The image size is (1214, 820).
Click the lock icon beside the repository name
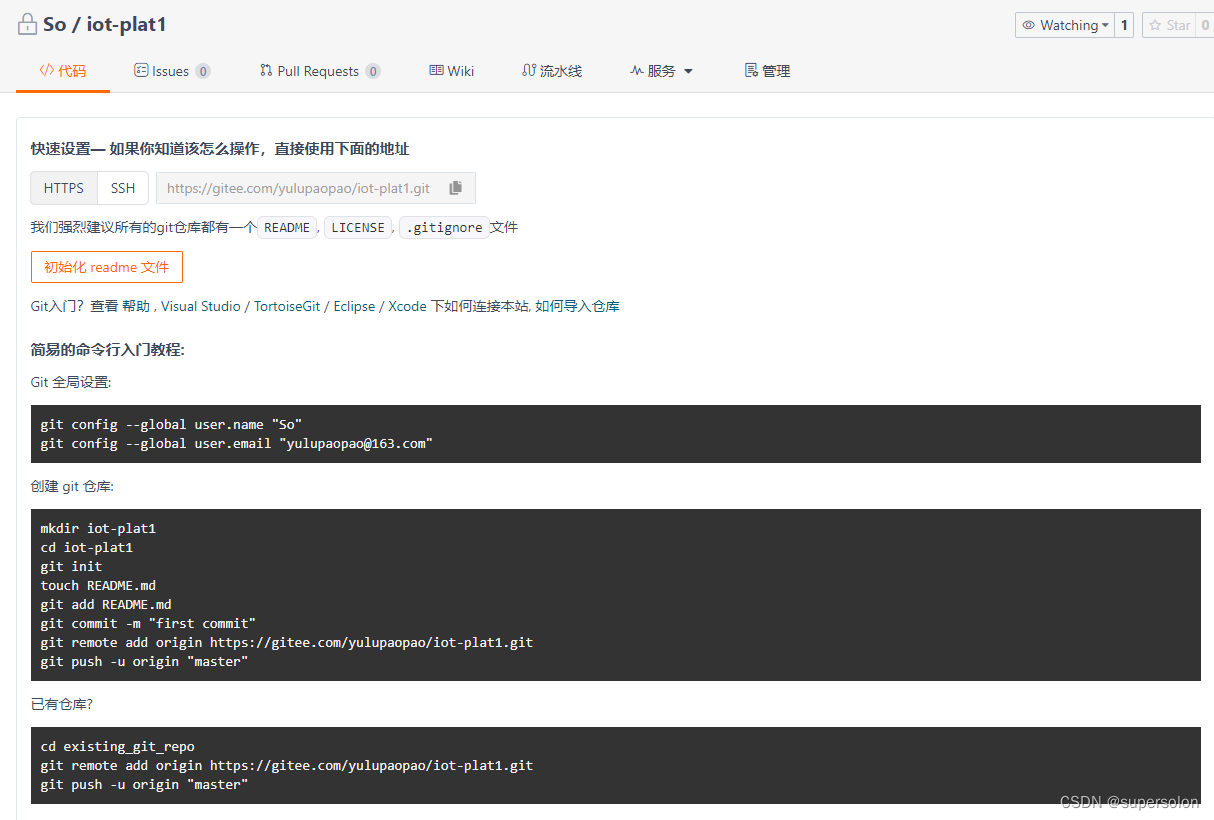26,23
